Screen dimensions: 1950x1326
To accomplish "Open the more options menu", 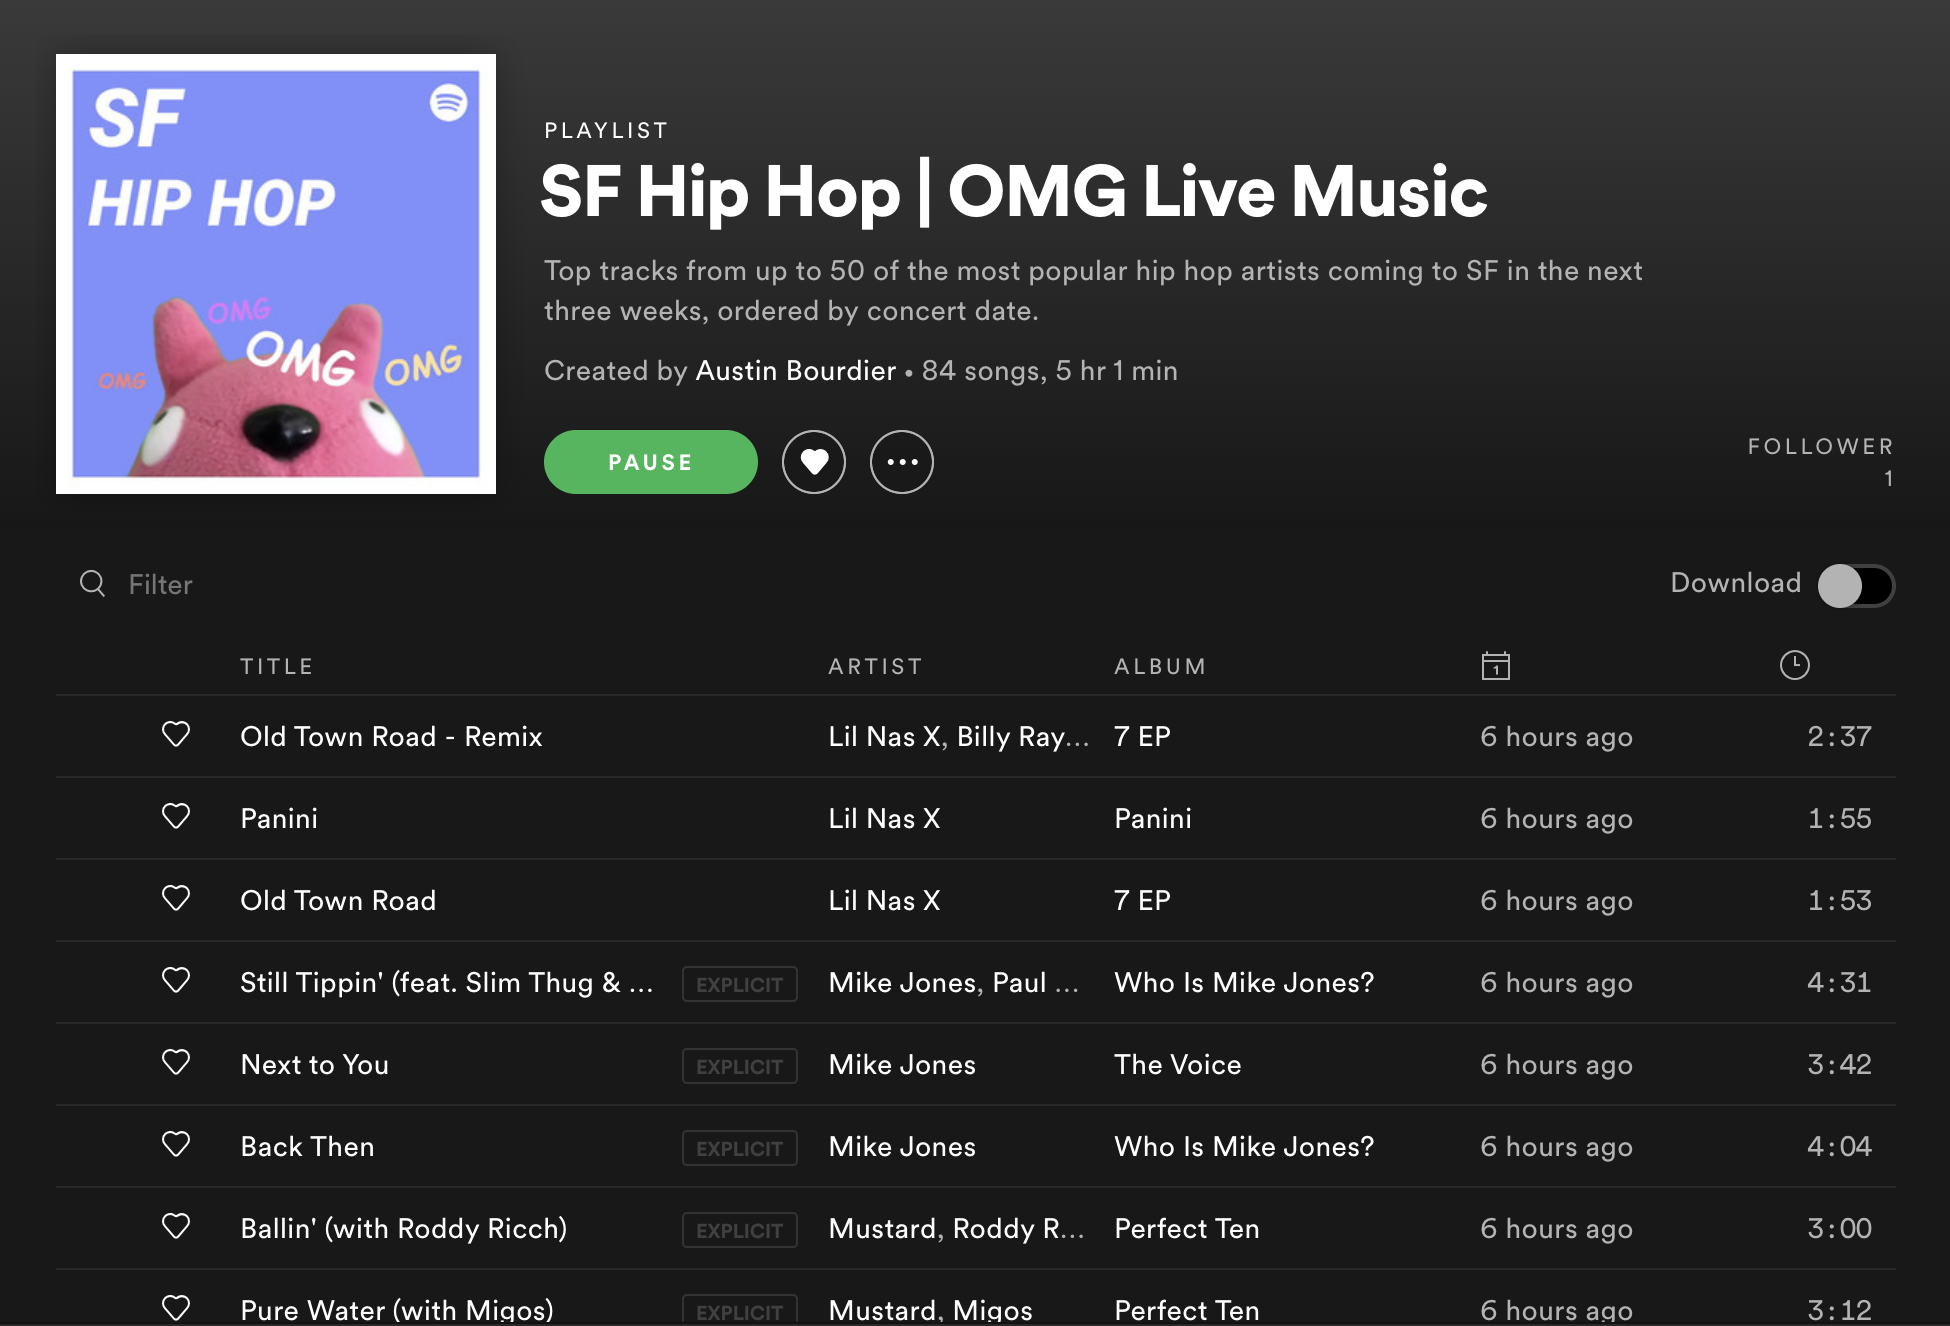I will [x=901, y=462].
